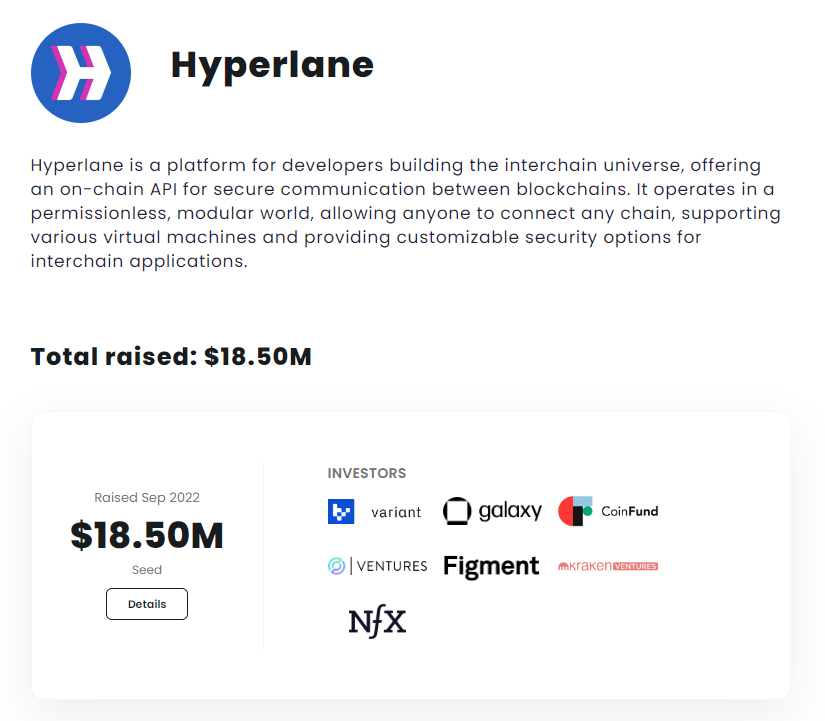Open the CoinFund investor logo
The width and height of the screenshot is (825, 721).
tap(608, 511)
